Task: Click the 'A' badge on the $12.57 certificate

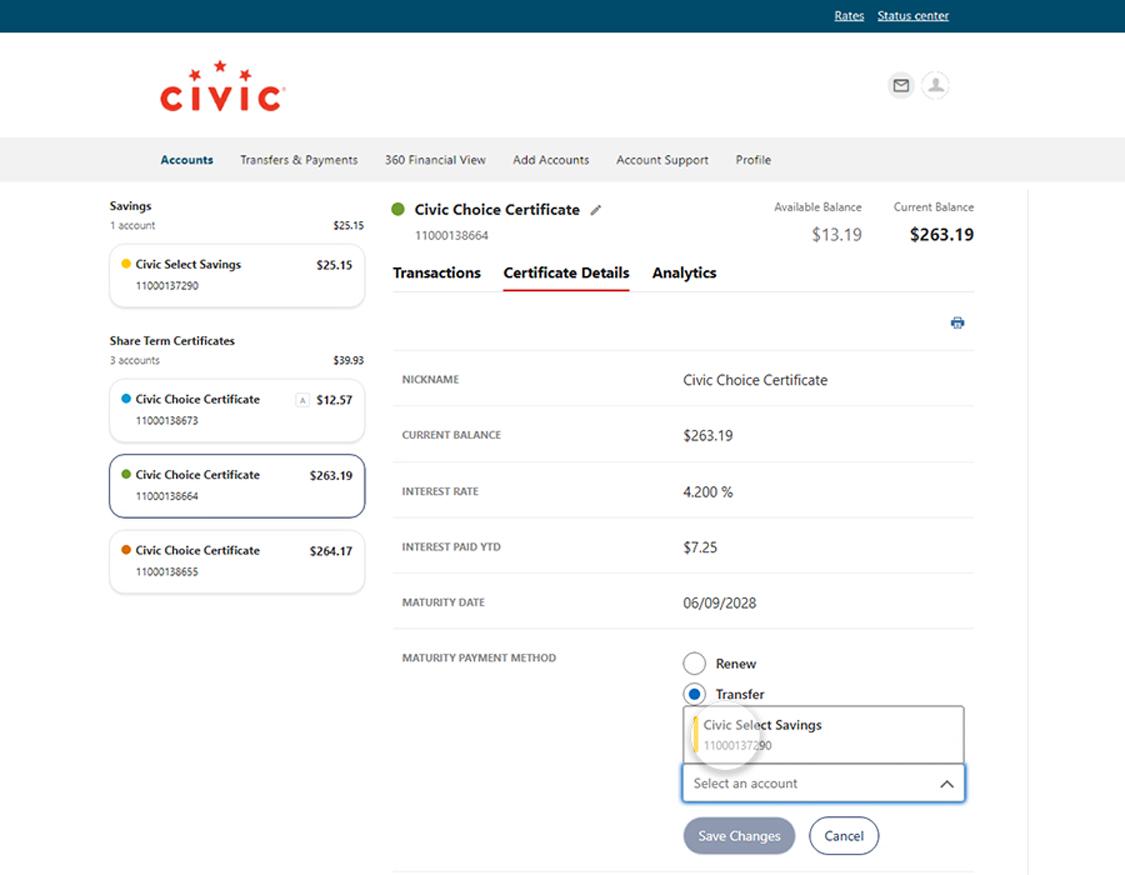Action: pos(302,399)
